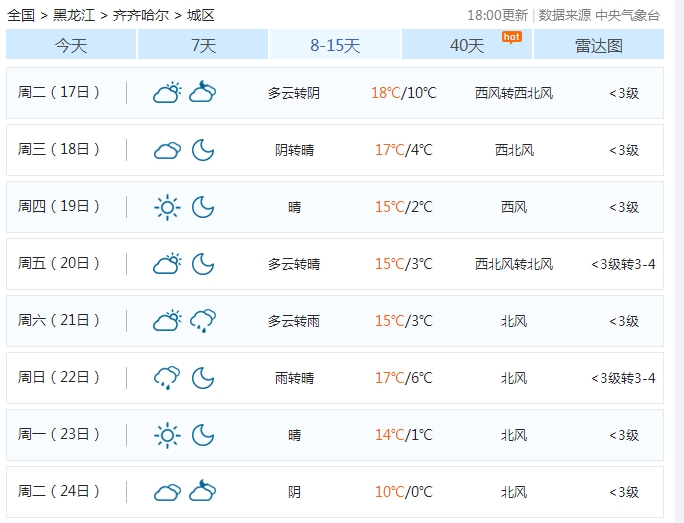The height and width of the screenshot is (523, 684).
Task: Click the date label 周日（22日）
Action: click(x=59, y=377)
